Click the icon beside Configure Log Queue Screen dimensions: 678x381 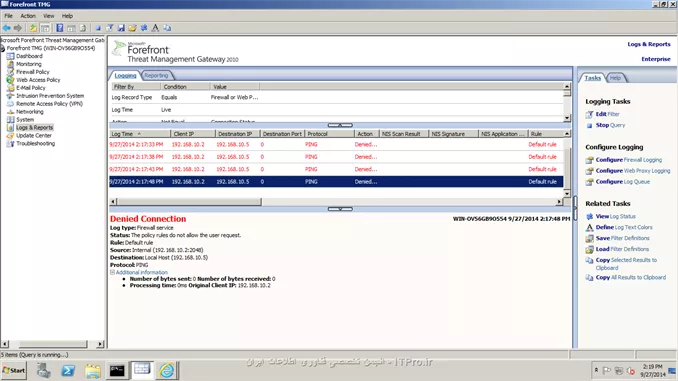coord(589,182)
